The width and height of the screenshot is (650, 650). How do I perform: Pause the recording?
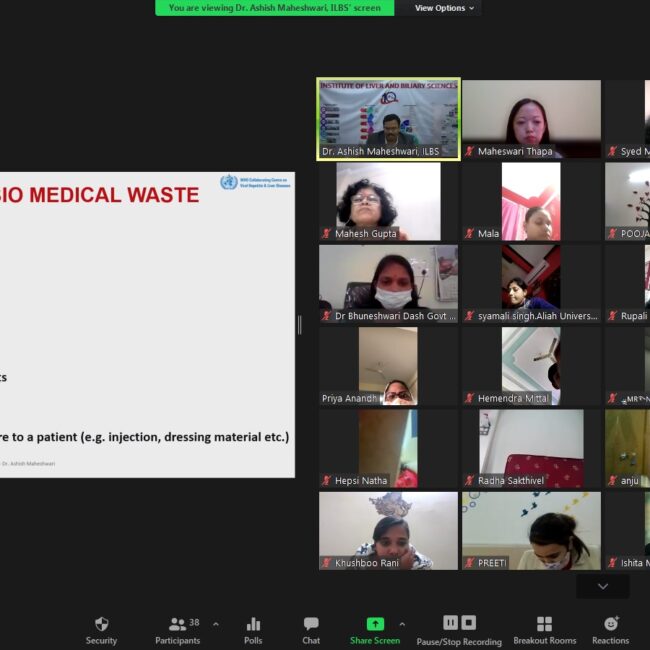click(450, 623)
